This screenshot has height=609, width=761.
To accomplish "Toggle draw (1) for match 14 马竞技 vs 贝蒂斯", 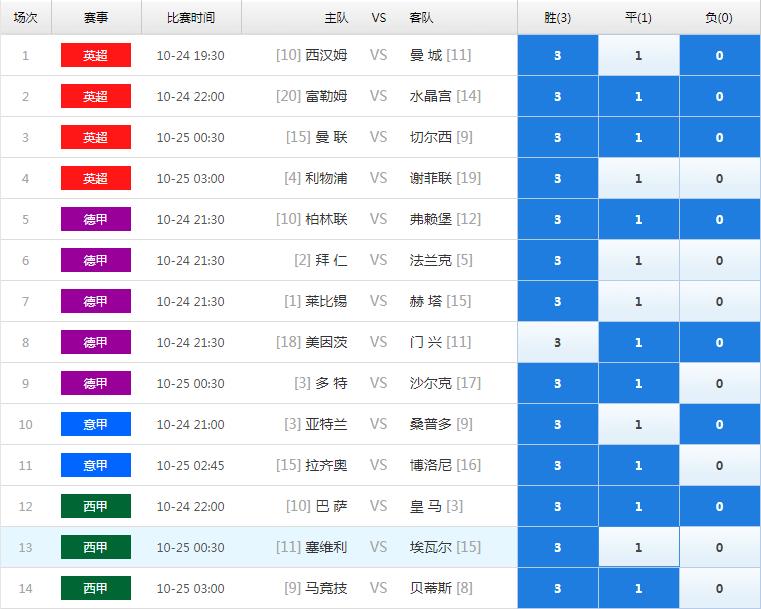I will pos(639,588).
